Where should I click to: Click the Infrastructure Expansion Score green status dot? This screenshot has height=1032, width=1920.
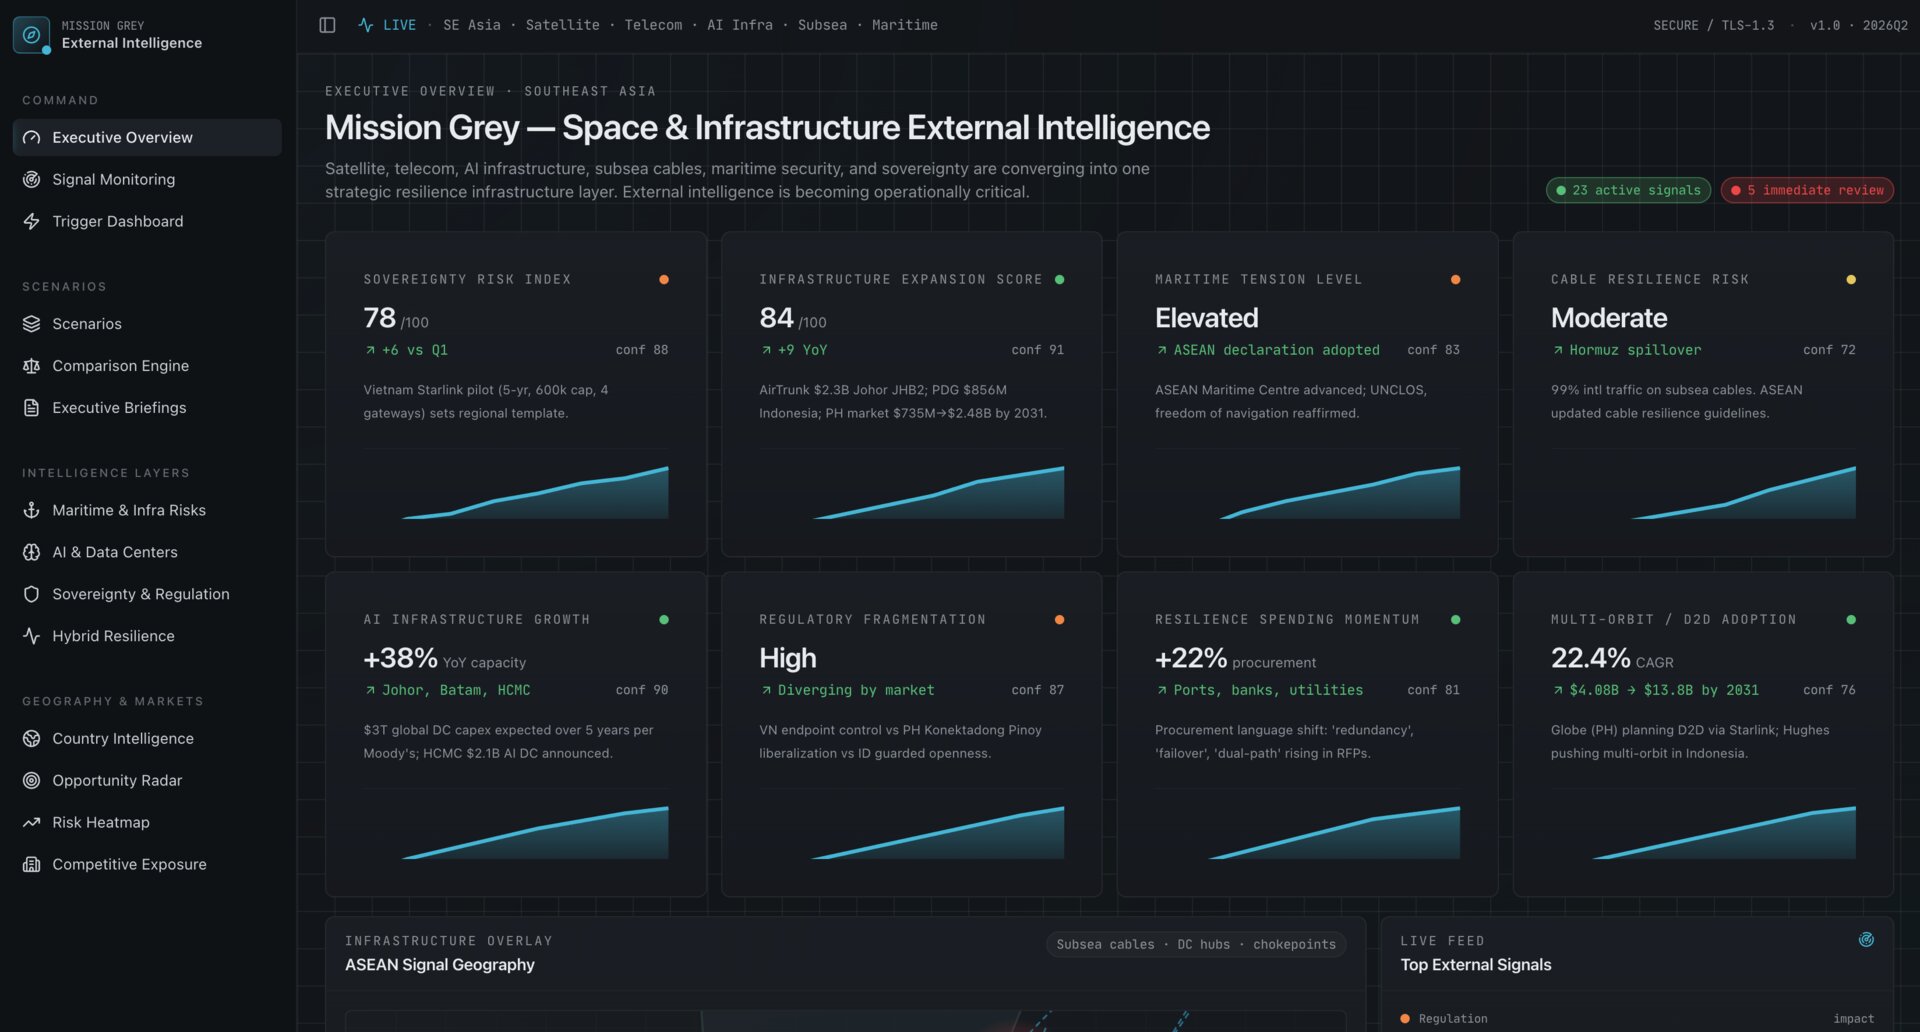tap(1060, 280)
